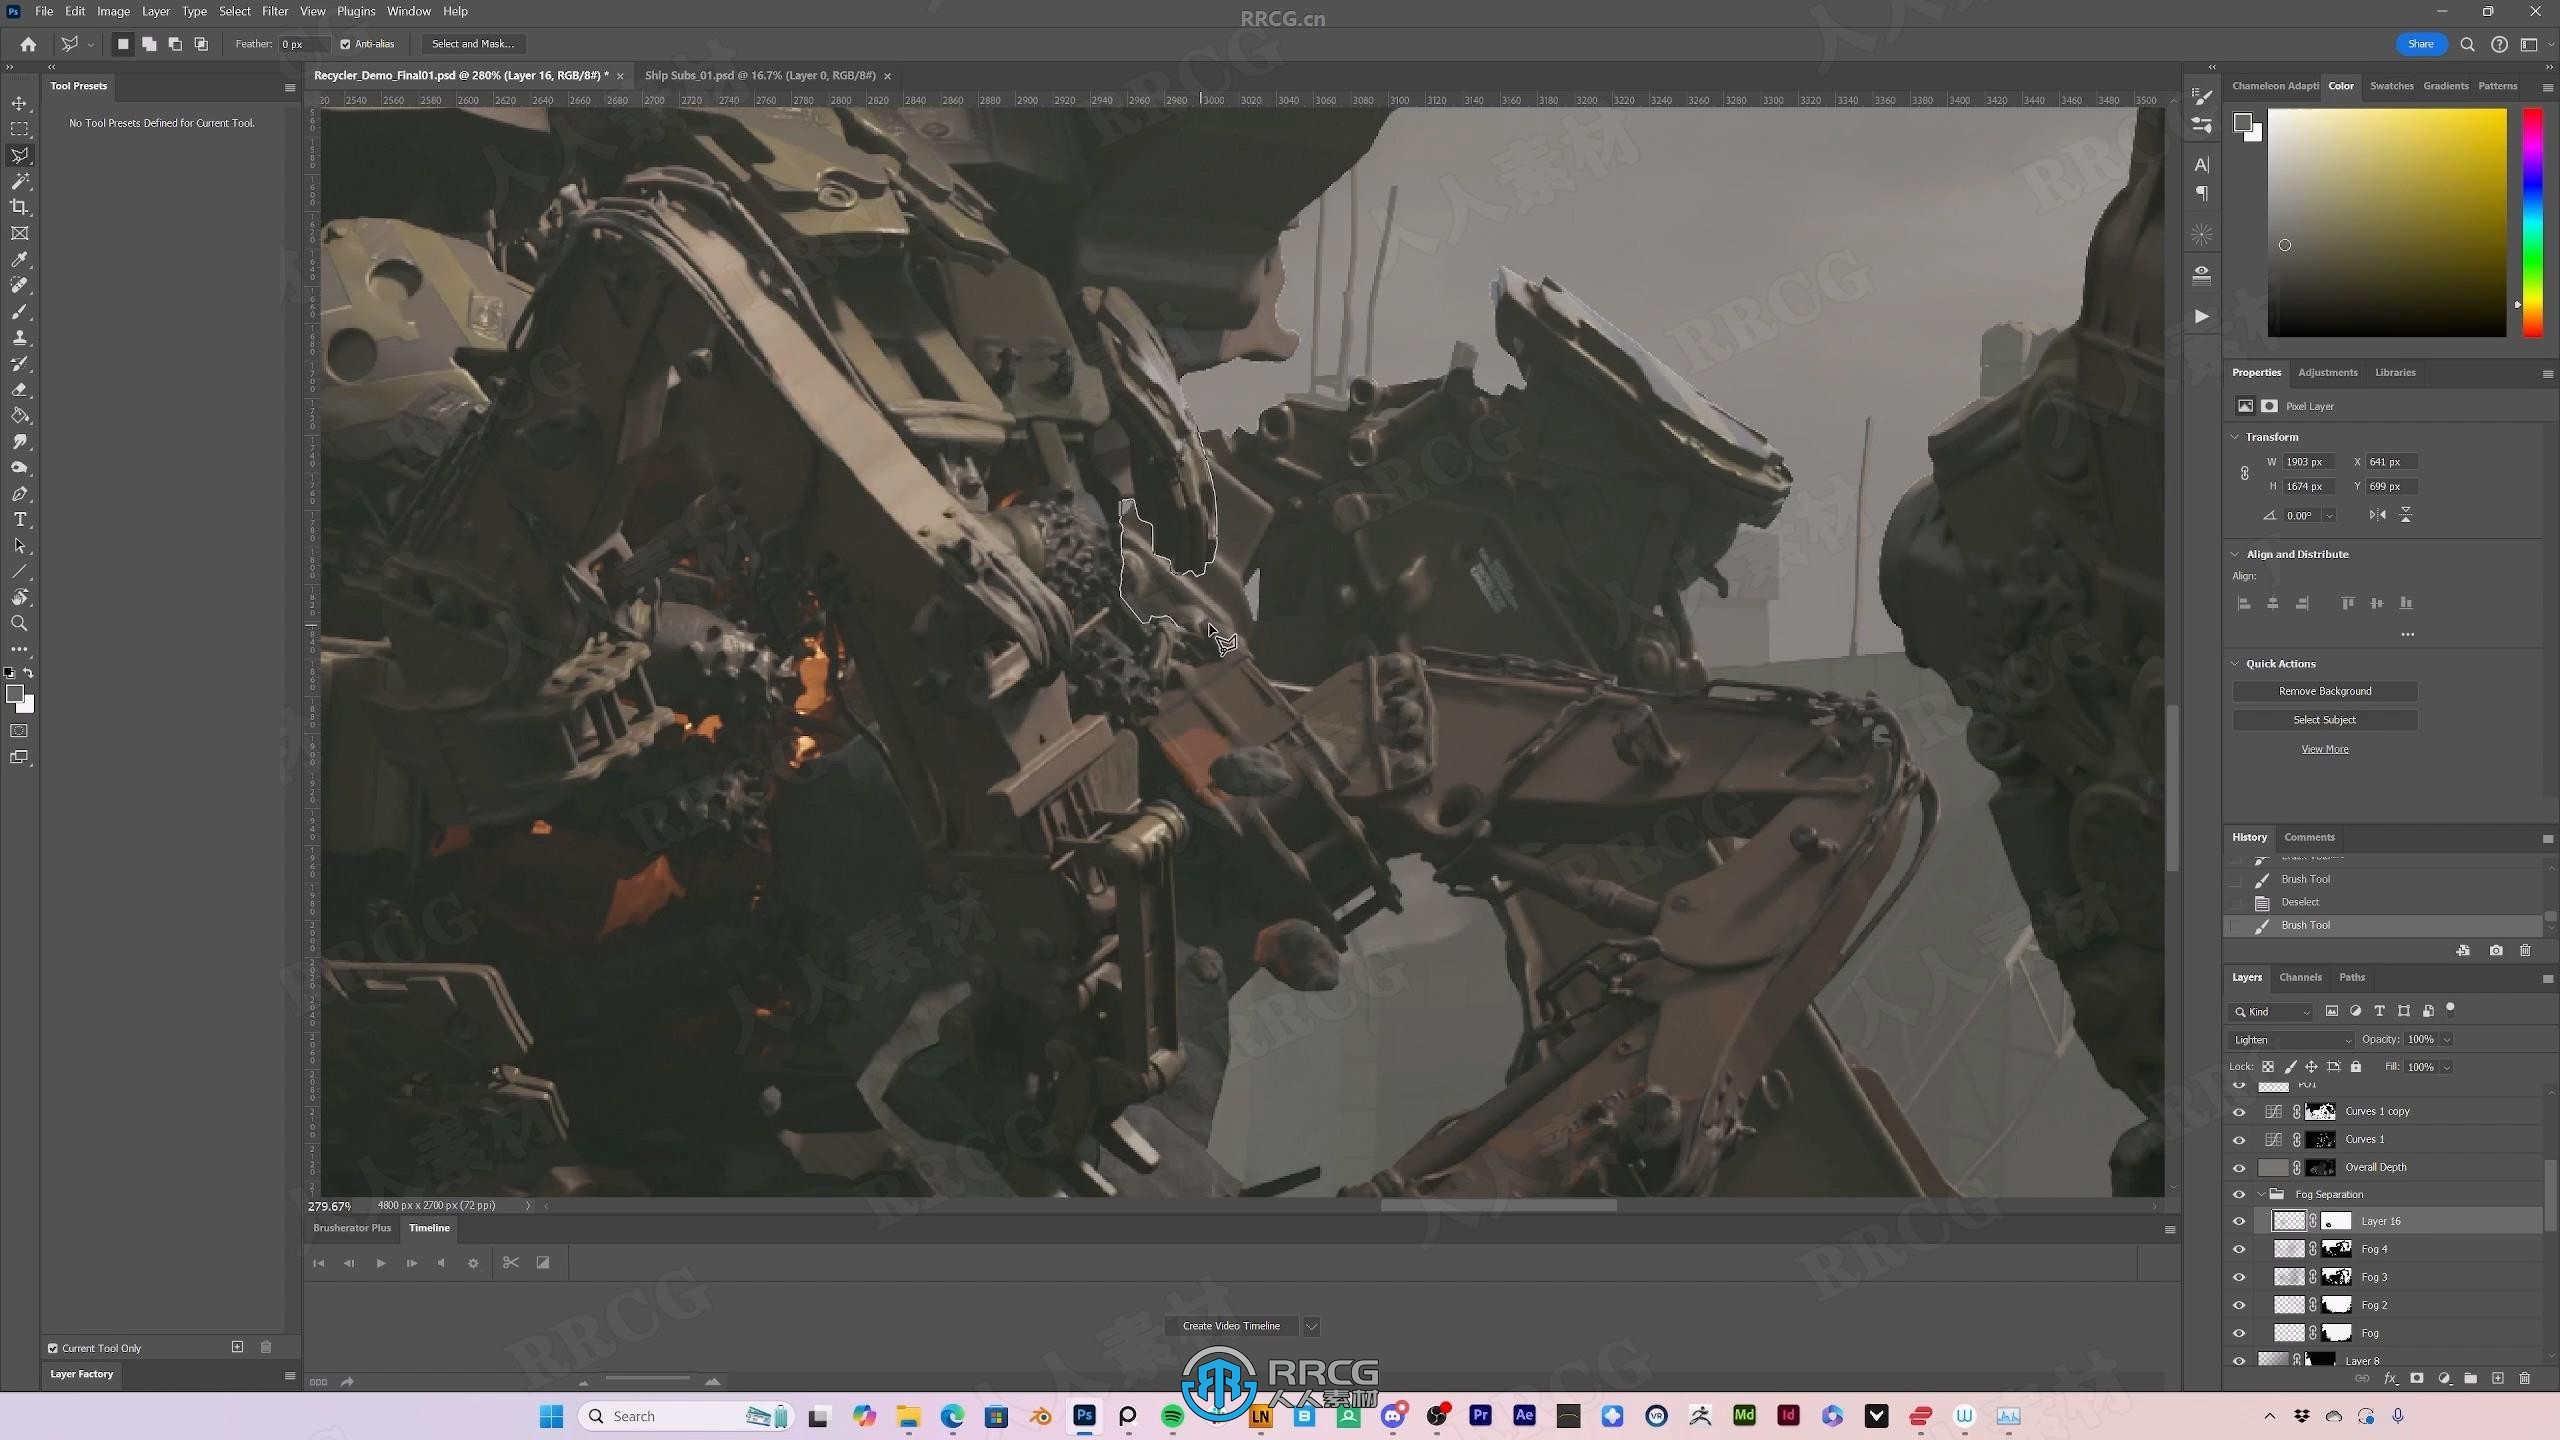Viewport: 2560px width, 1440px height.
Task: Click the Select and Mask button
Action: pyautogui.click(x=473, y=44)
